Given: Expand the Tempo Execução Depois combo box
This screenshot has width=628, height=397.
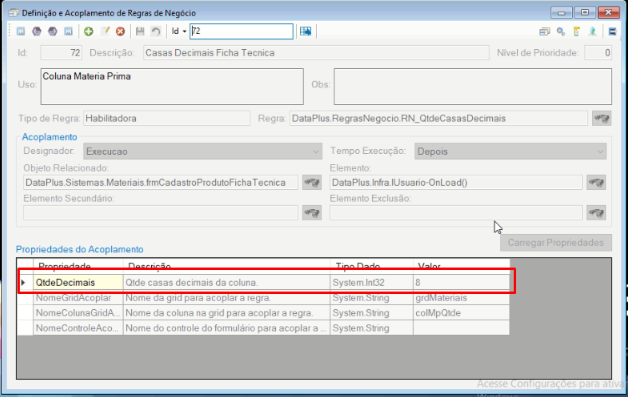Looking at the screenshot, I should click(x=510, y=151).
